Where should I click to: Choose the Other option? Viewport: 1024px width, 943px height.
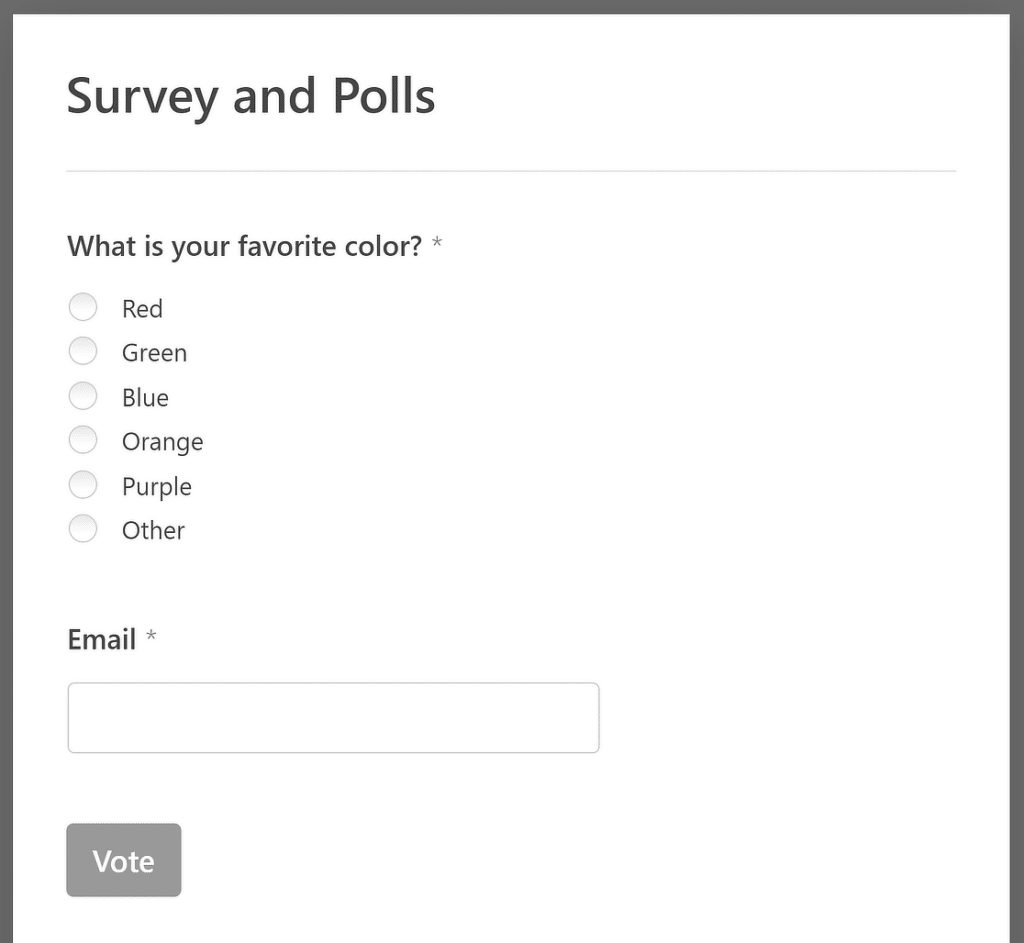pos(83,528)
